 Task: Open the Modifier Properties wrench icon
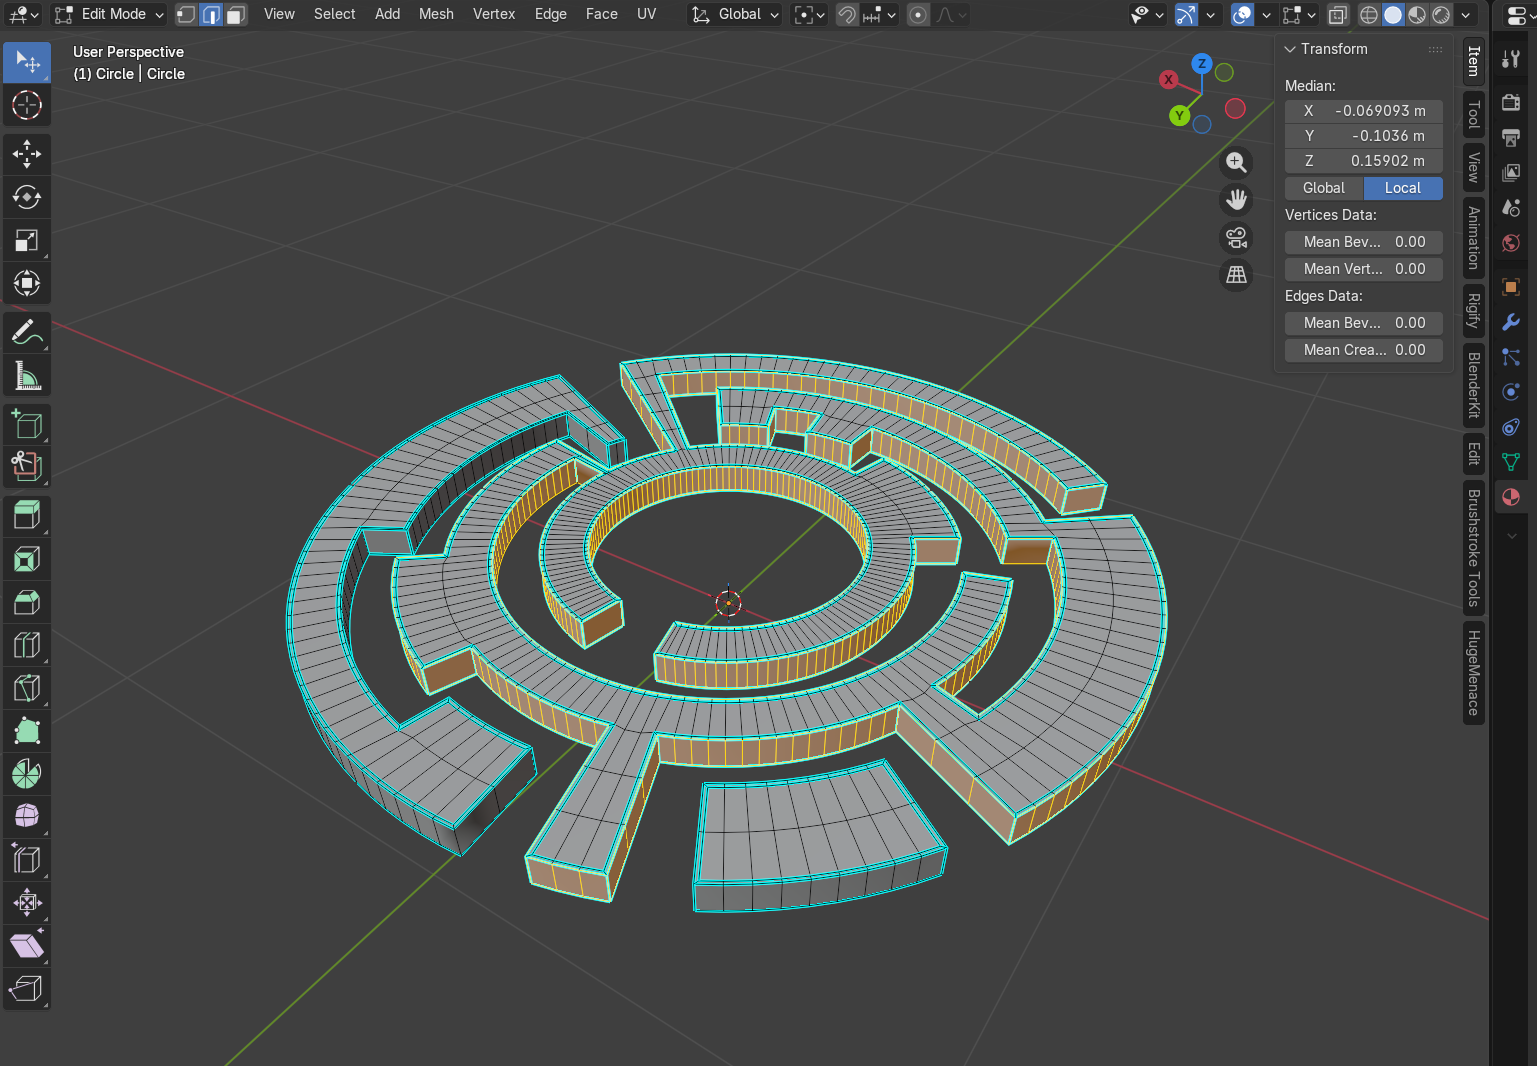coord(1511,322)
